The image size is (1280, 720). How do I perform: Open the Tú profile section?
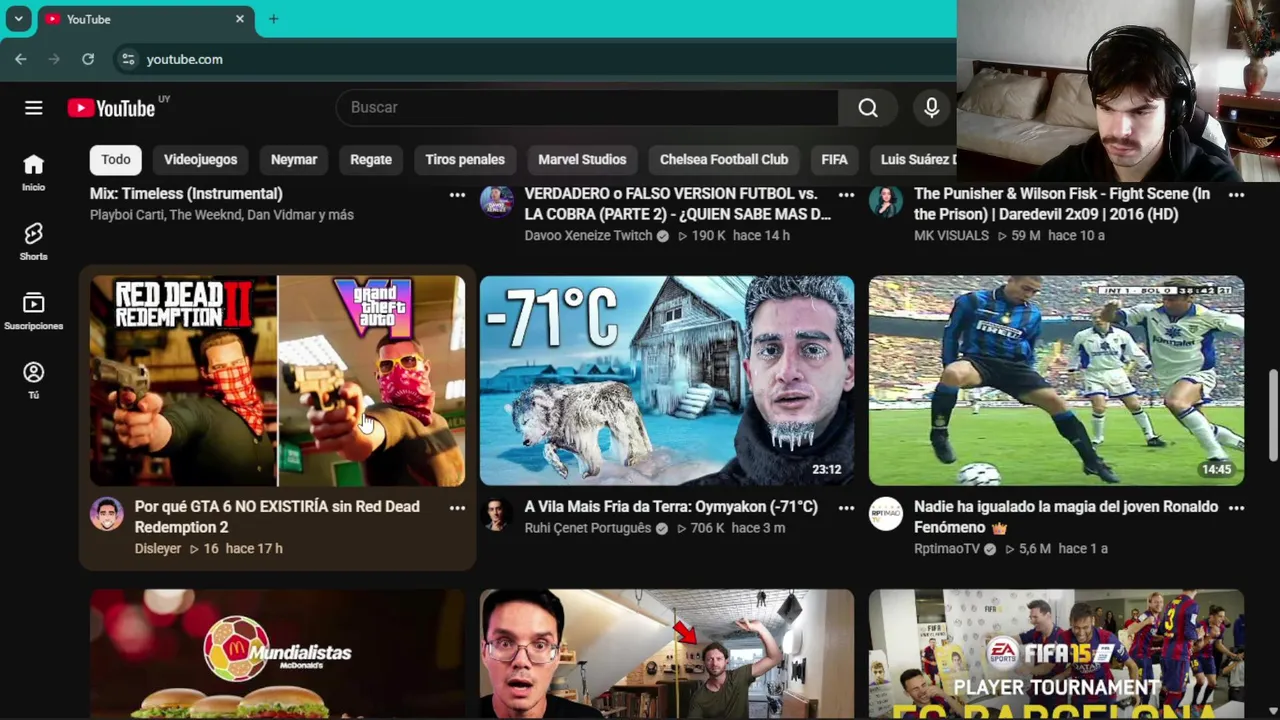[x=33, y=380]
